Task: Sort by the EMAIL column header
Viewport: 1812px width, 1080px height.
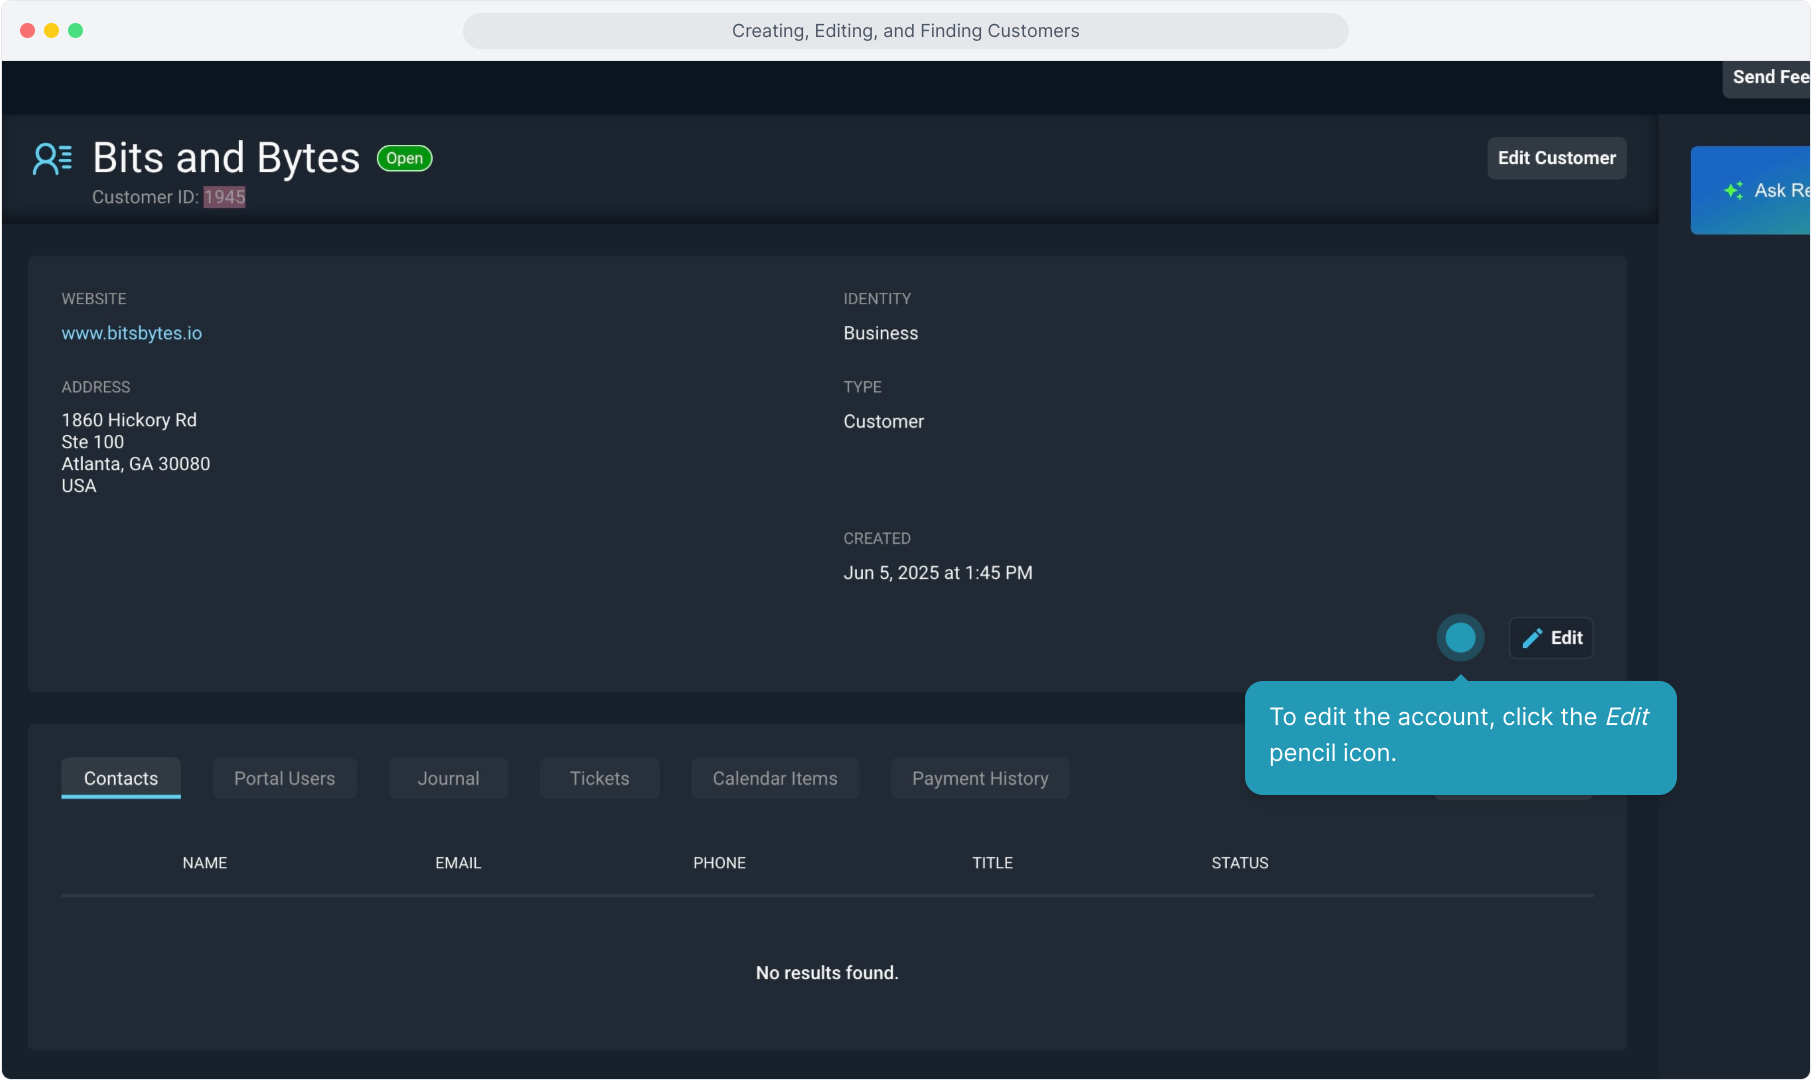Action: (458, 863)
